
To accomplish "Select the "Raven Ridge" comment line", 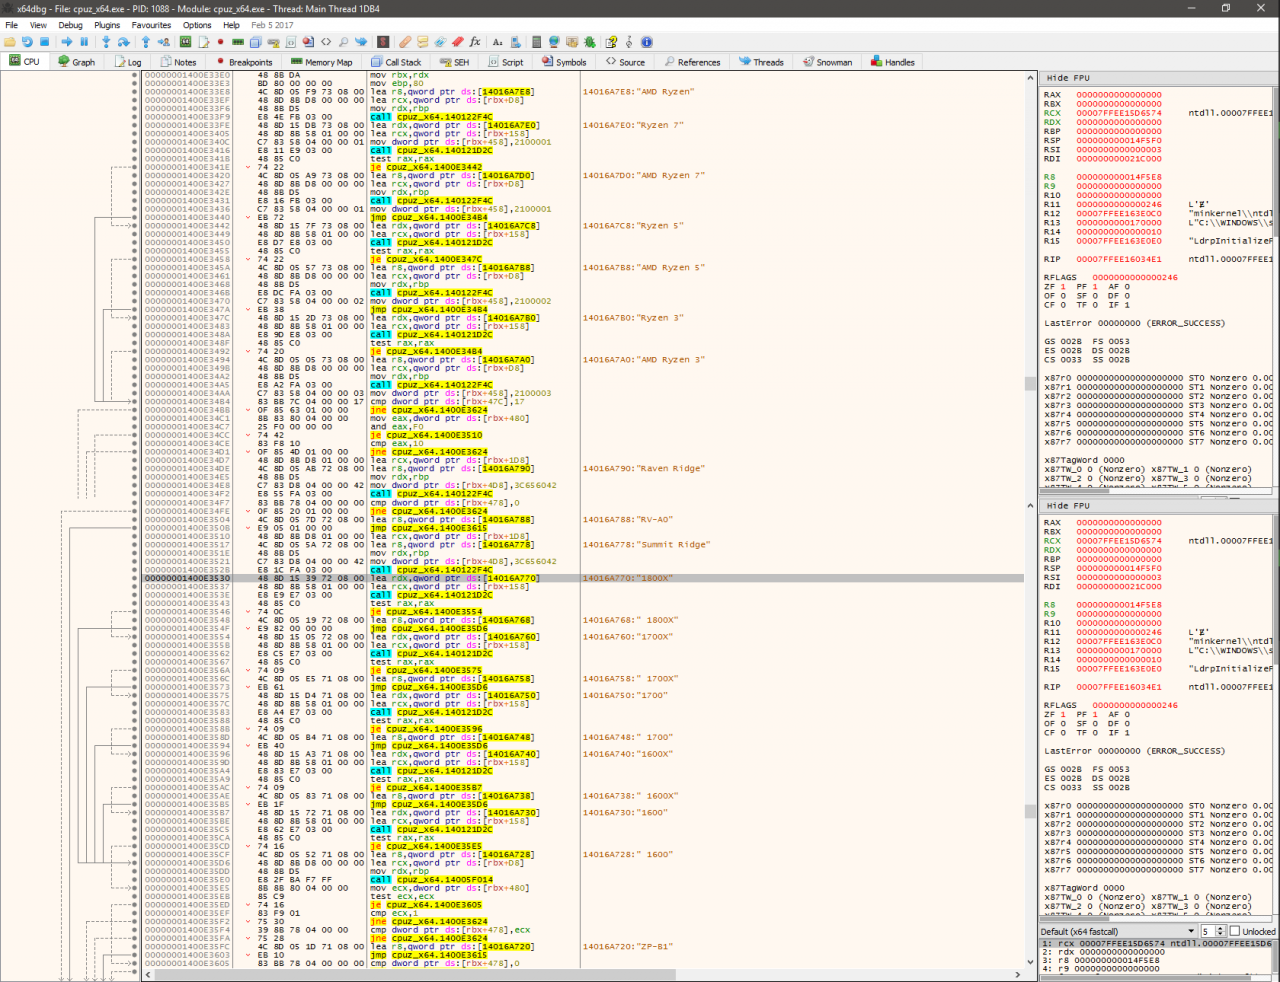I will coord(644,469).
